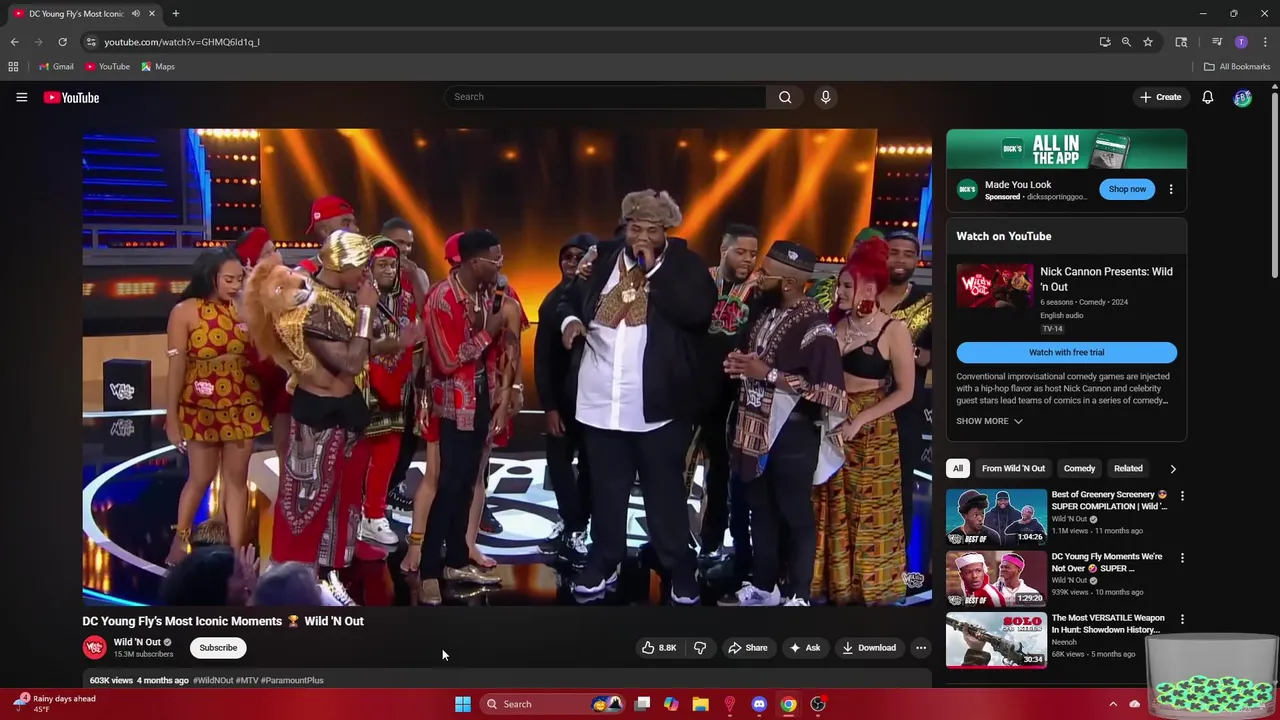Open a new tab with plus button
The width and height of the screenshot is (1280, 720).
click(175, 14)
